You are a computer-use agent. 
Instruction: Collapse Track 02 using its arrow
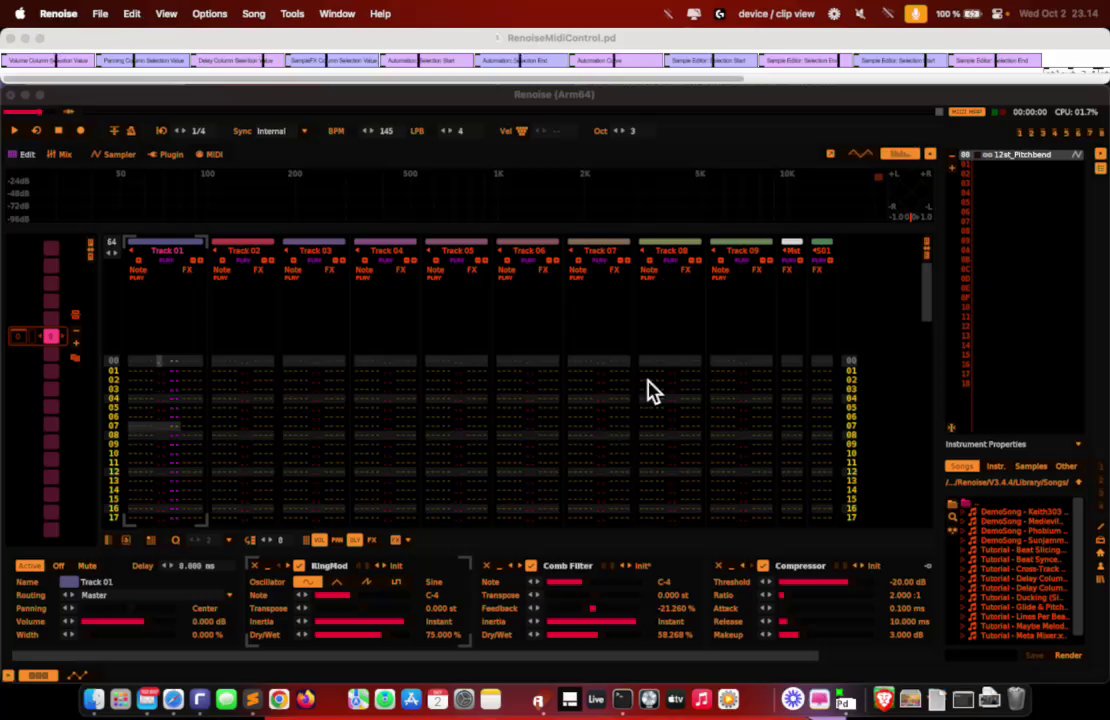pyautogui.click(x=214, y=250)
